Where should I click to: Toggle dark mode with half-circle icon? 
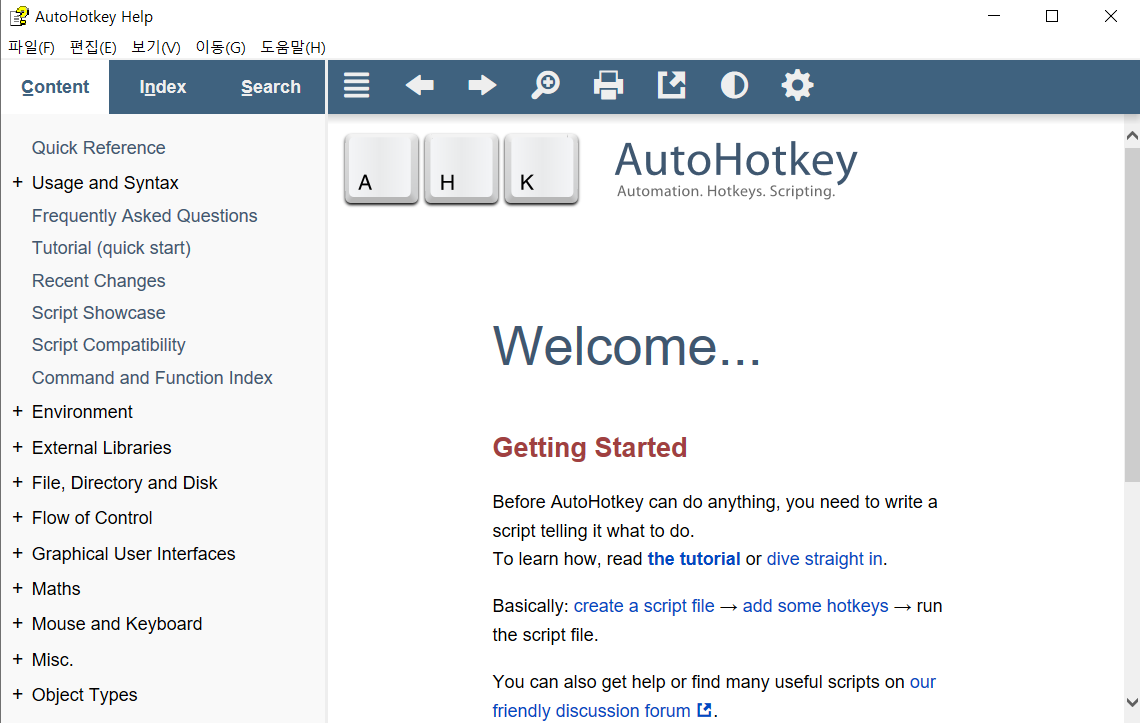[734, 86]
